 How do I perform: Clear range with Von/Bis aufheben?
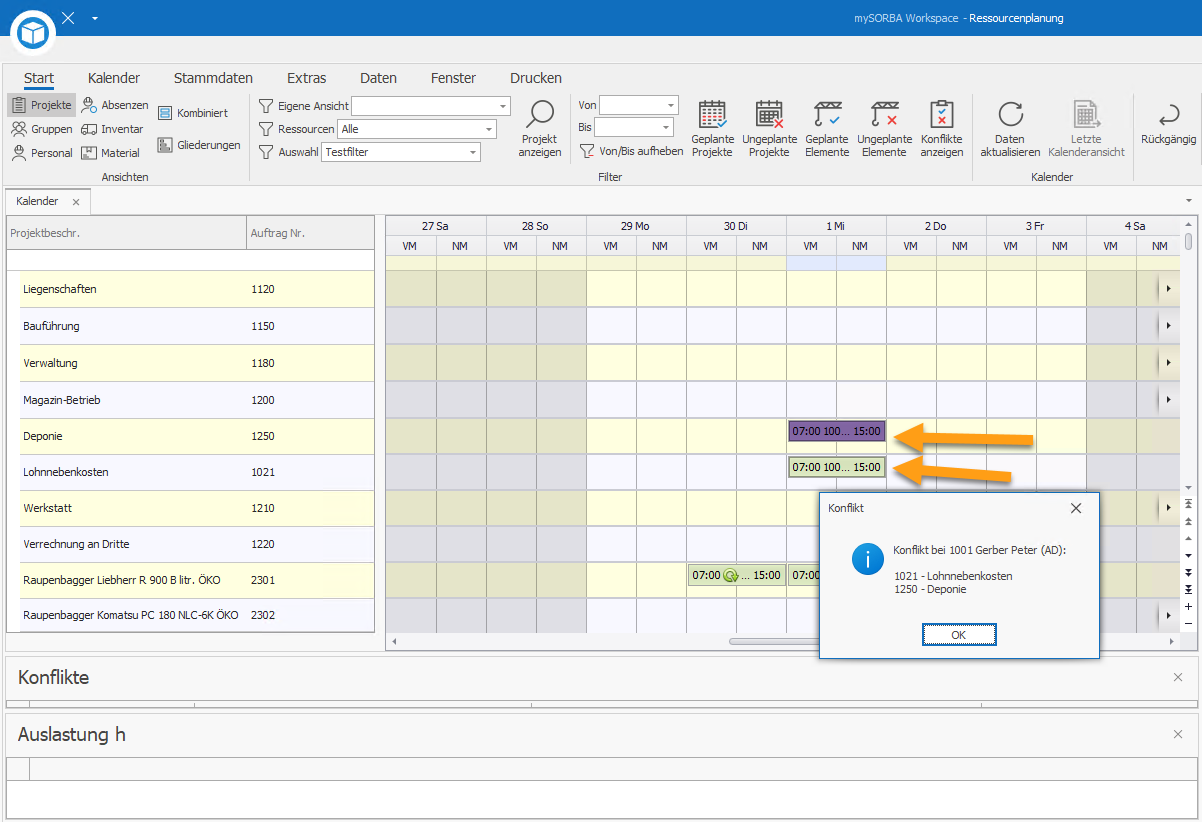[632, 151]
